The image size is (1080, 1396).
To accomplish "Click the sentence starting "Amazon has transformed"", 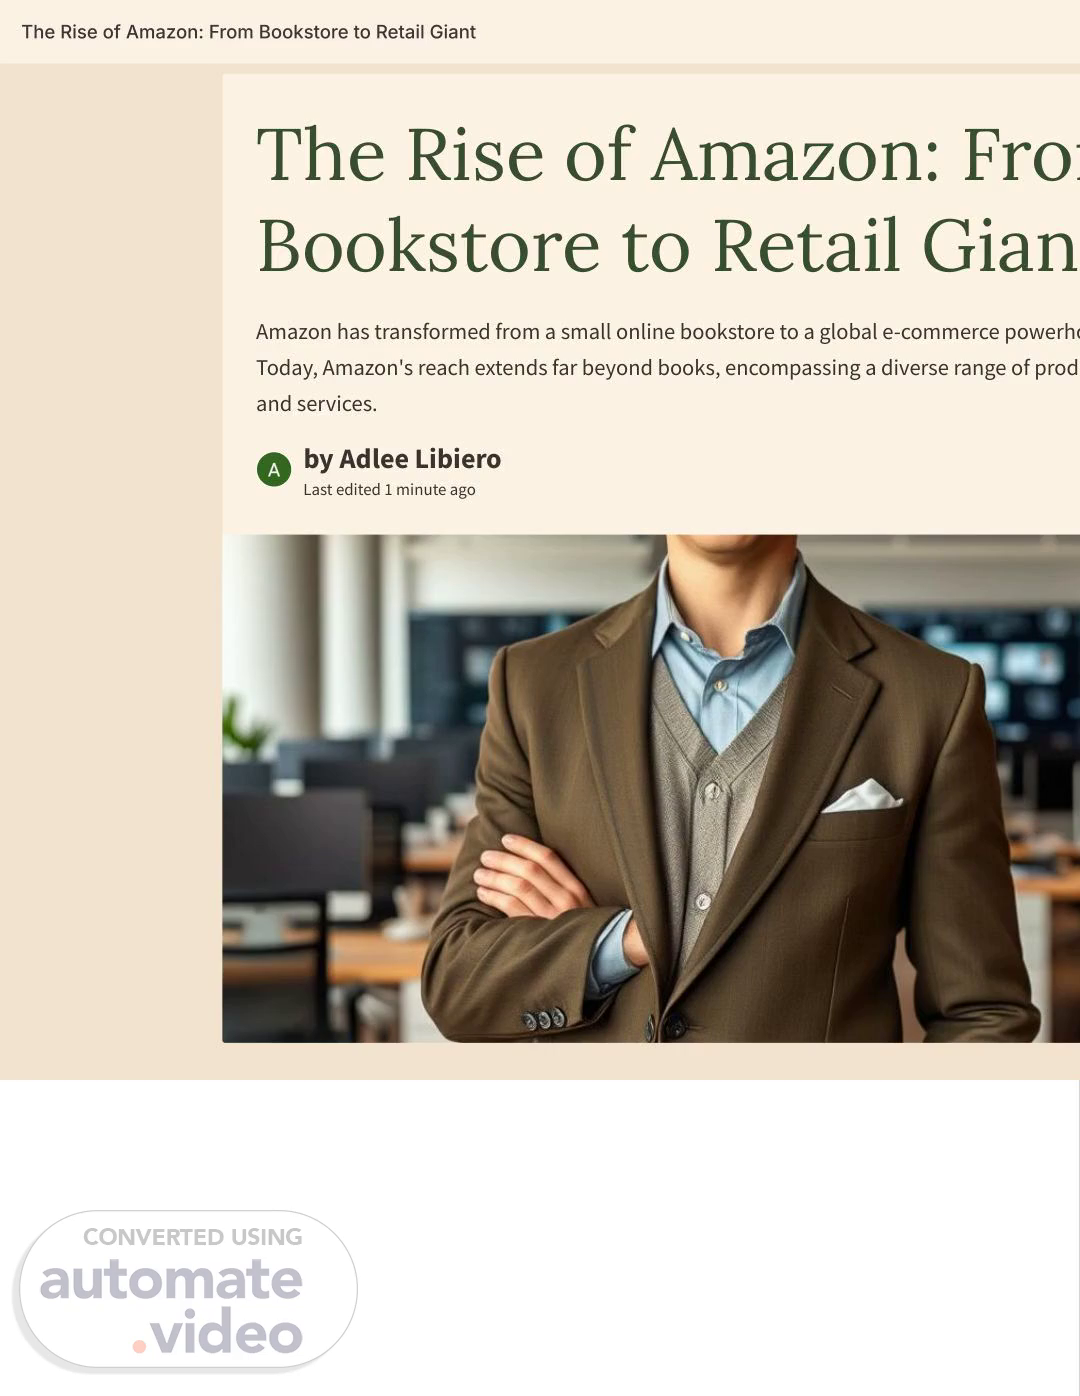I will coord(668,332).
